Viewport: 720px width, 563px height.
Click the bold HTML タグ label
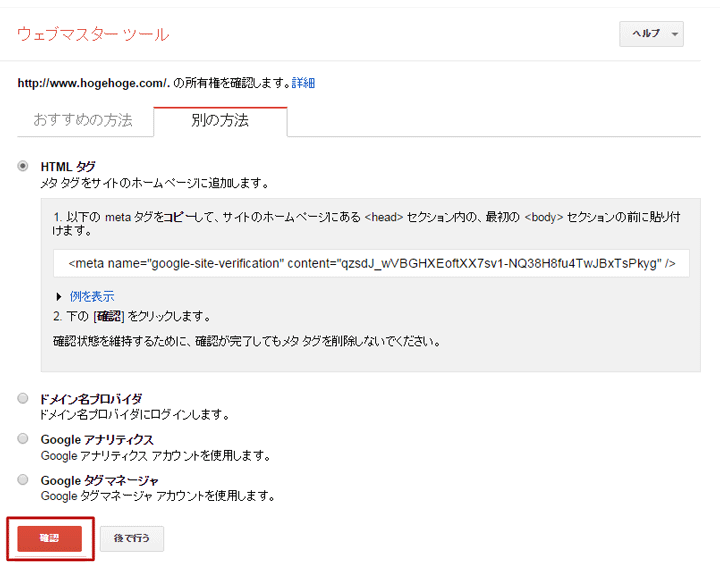(68, 166)
